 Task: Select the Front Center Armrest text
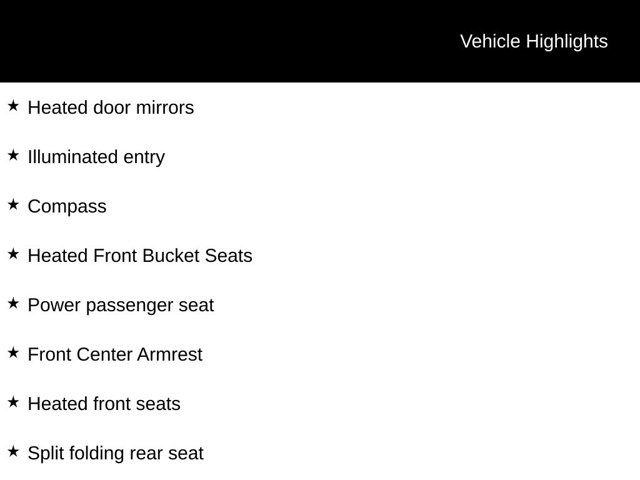pyautogui.click(x=115, y=355)
